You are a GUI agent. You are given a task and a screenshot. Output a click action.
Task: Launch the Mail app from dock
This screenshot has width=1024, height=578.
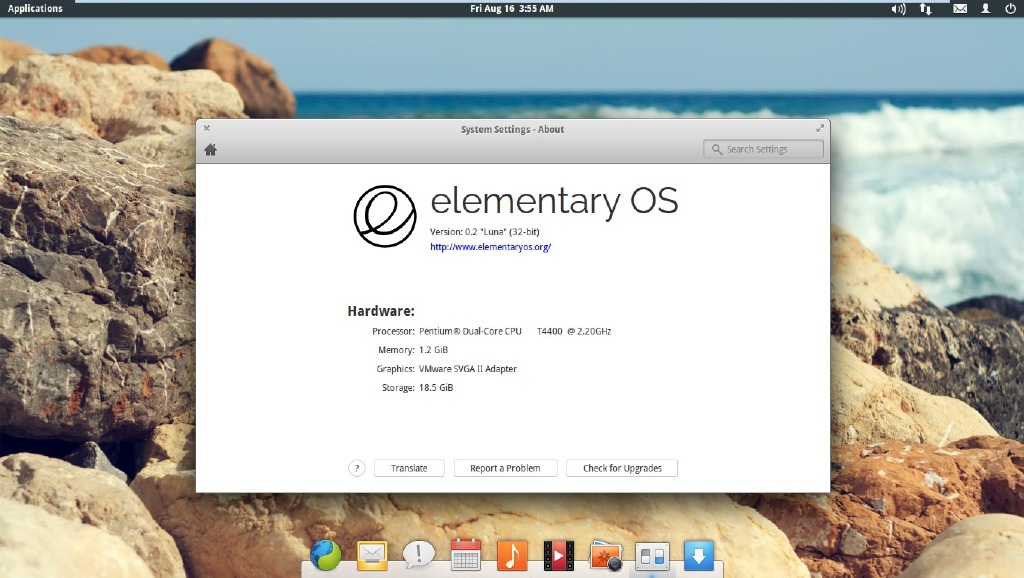[372, 556]
